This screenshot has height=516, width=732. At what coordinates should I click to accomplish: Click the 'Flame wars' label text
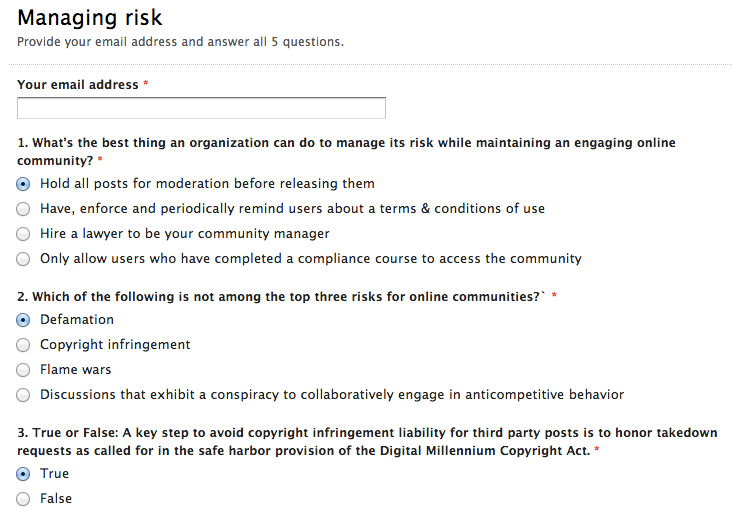click(76, 369)
